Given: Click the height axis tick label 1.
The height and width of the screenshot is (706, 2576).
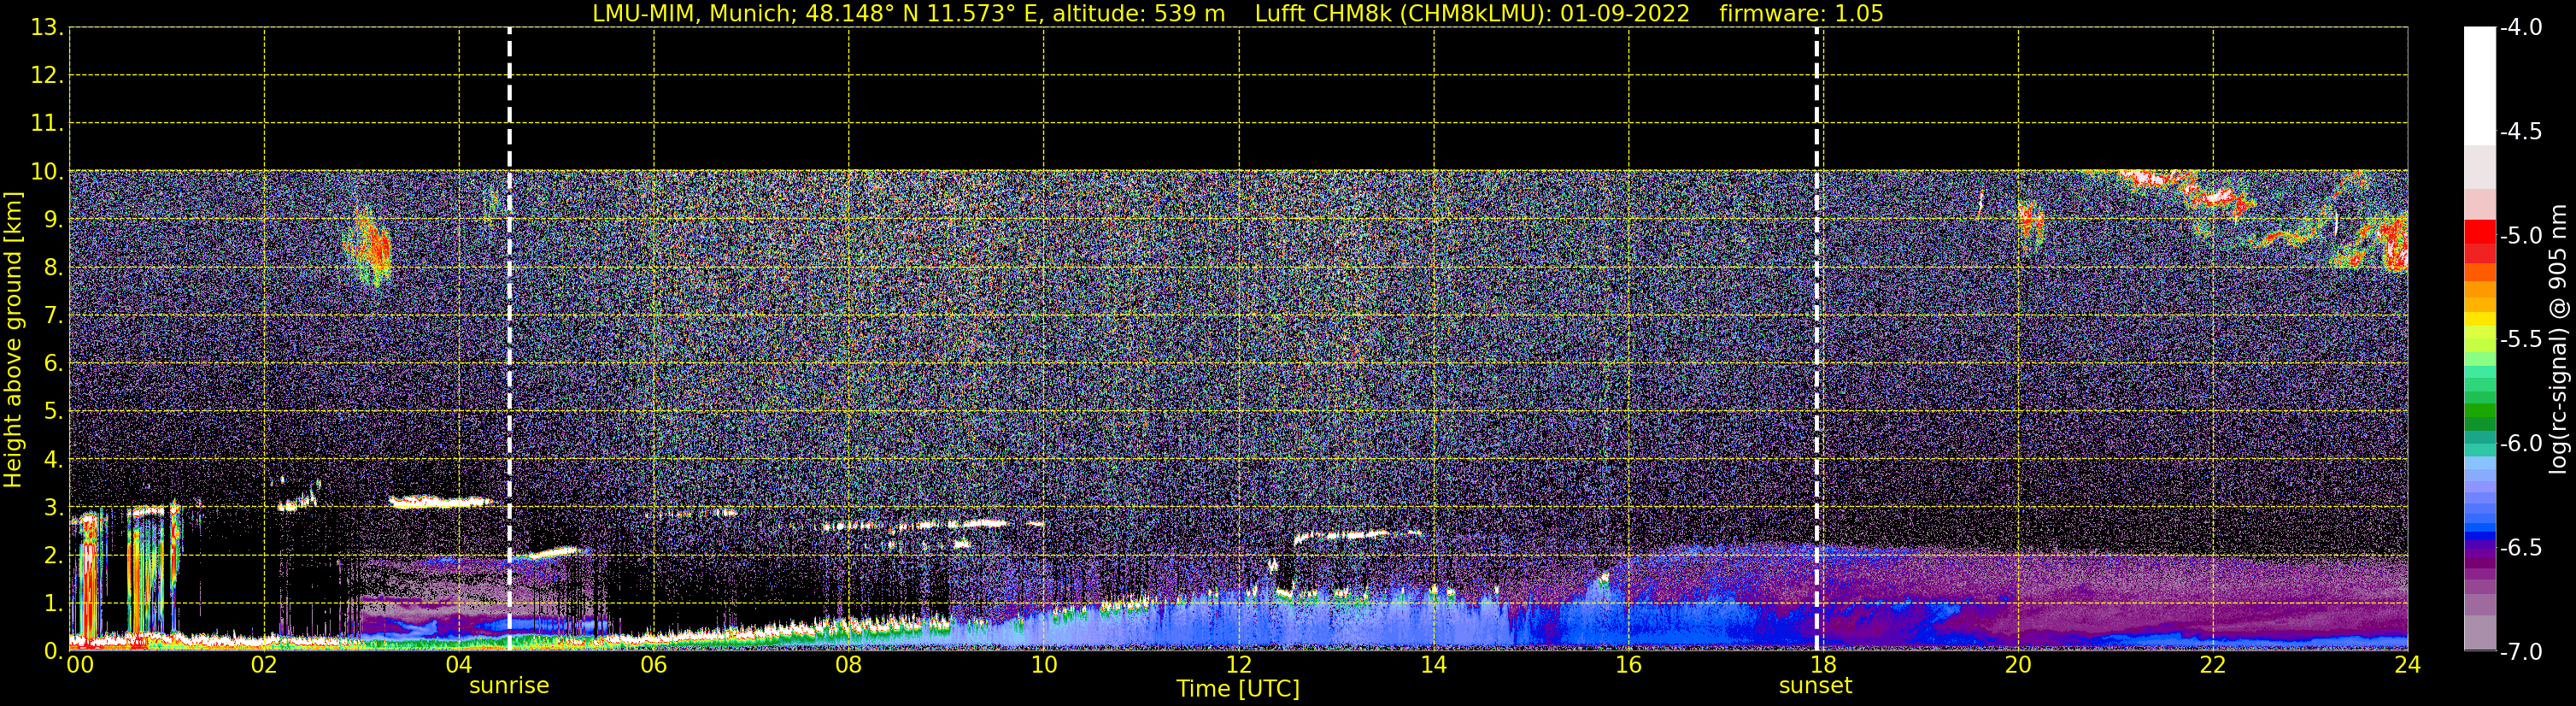Looking at the screenshot, I should click(x=52, y=603).
